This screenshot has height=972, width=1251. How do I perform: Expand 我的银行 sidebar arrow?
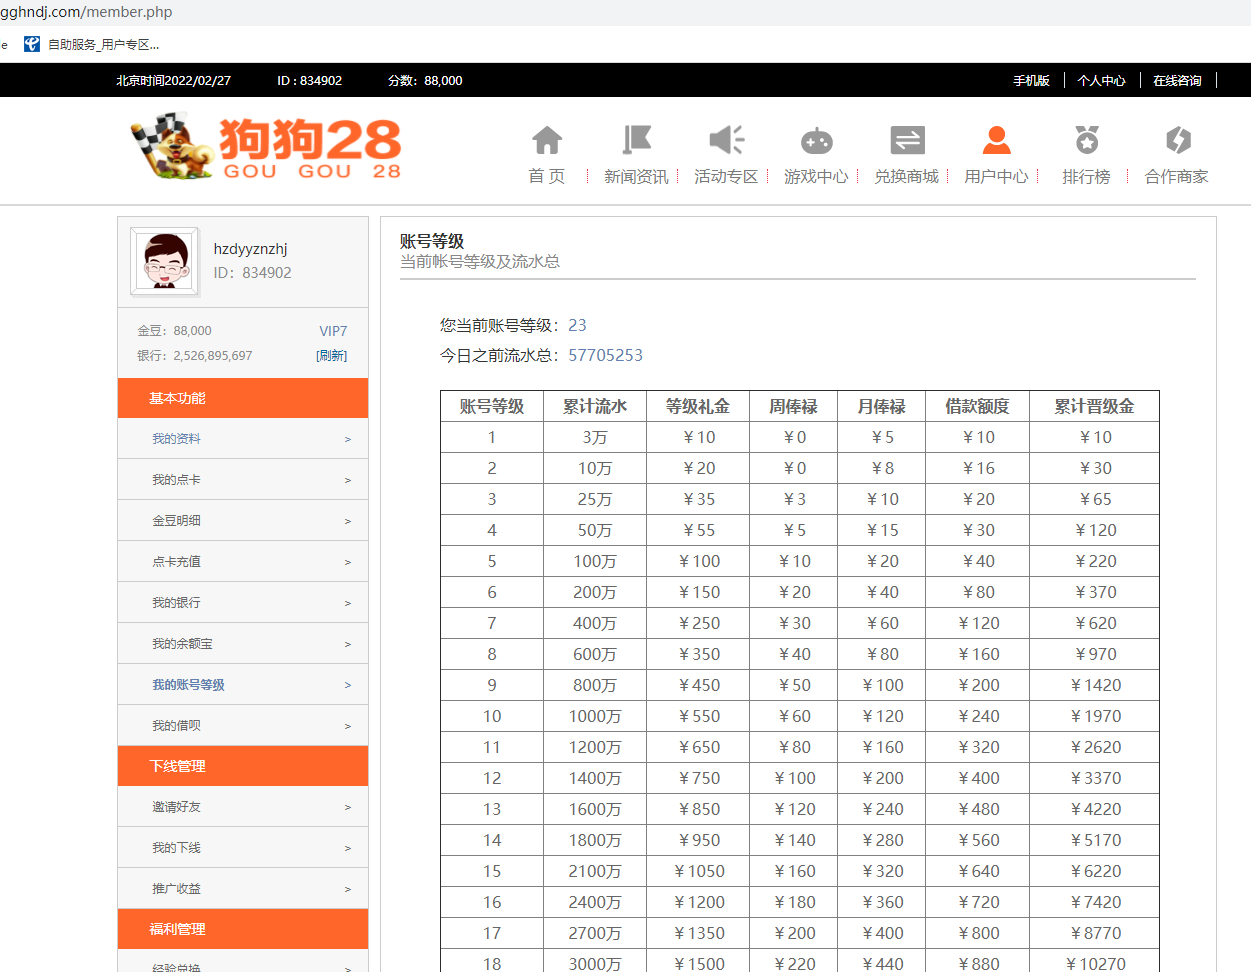point(348,603)
